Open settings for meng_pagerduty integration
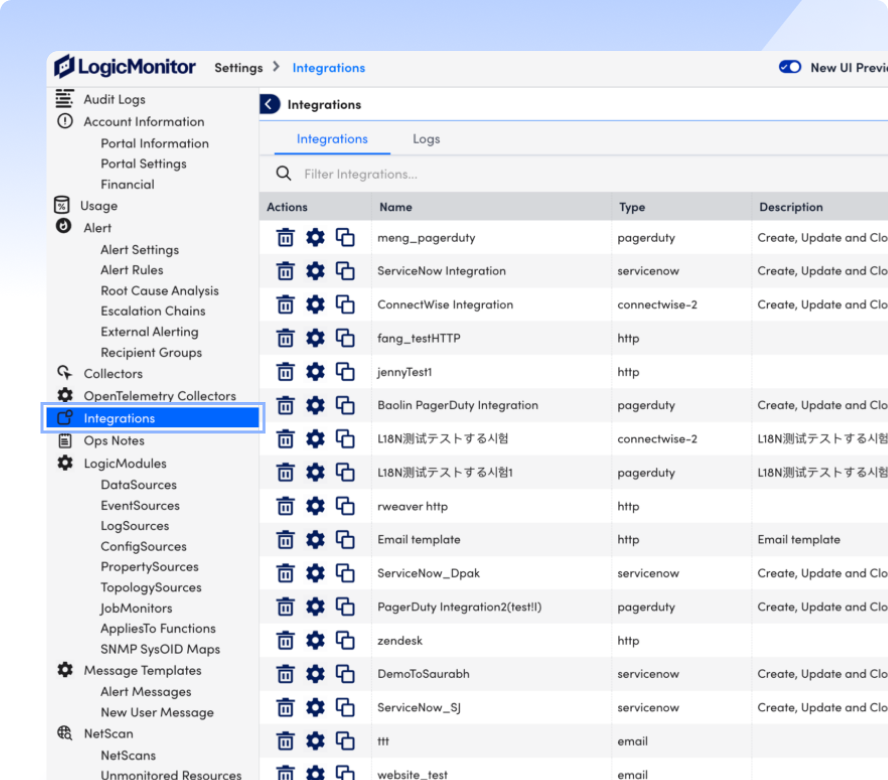Image resolution: width=888 pixels, height=780 pixels. 315,237
